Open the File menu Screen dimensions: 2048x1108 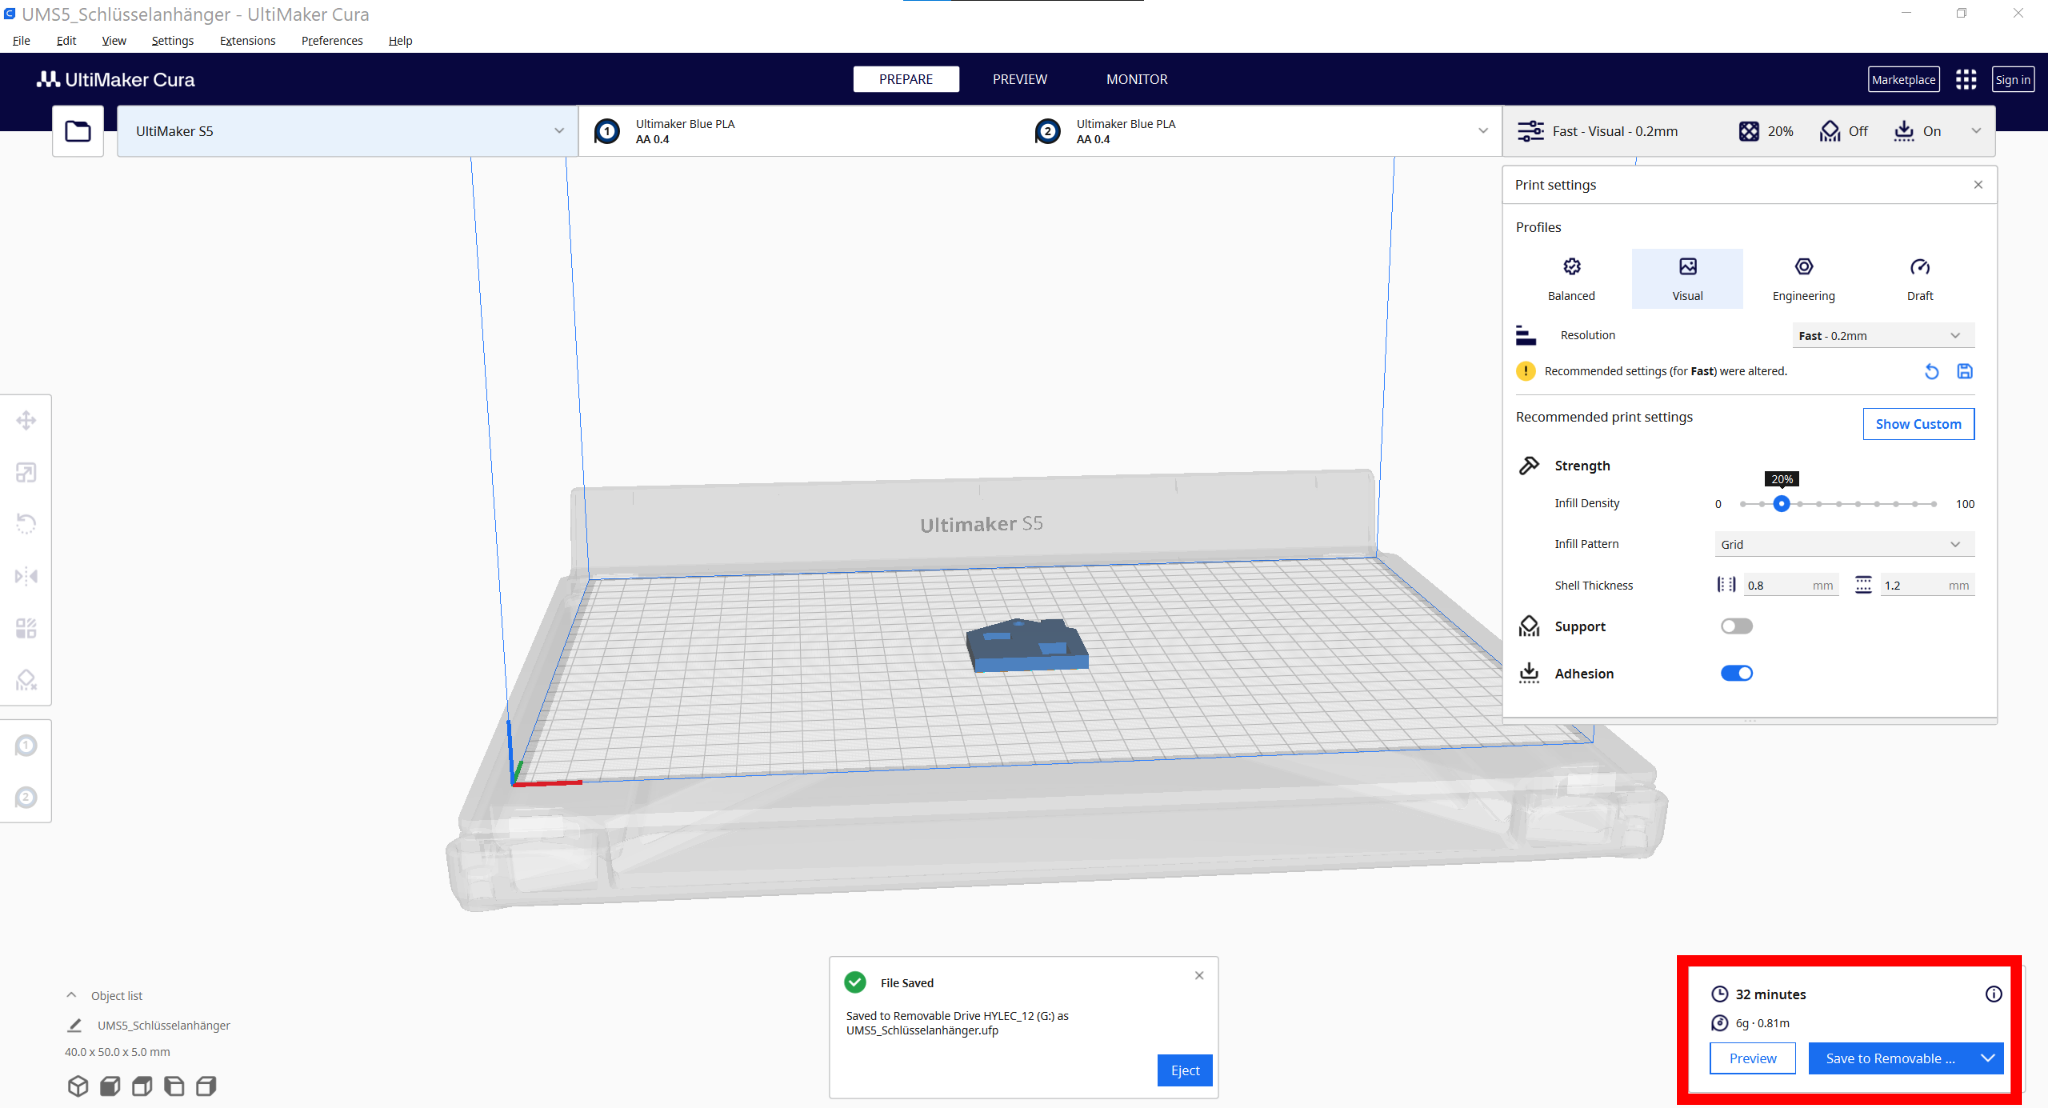tap(21, 41)
